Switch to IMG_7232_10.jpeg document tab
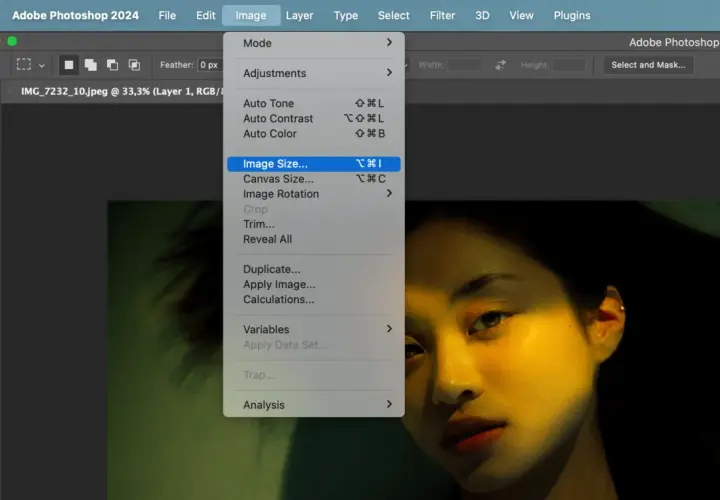This screenshot has height=500, width=720. coord(122,91)
